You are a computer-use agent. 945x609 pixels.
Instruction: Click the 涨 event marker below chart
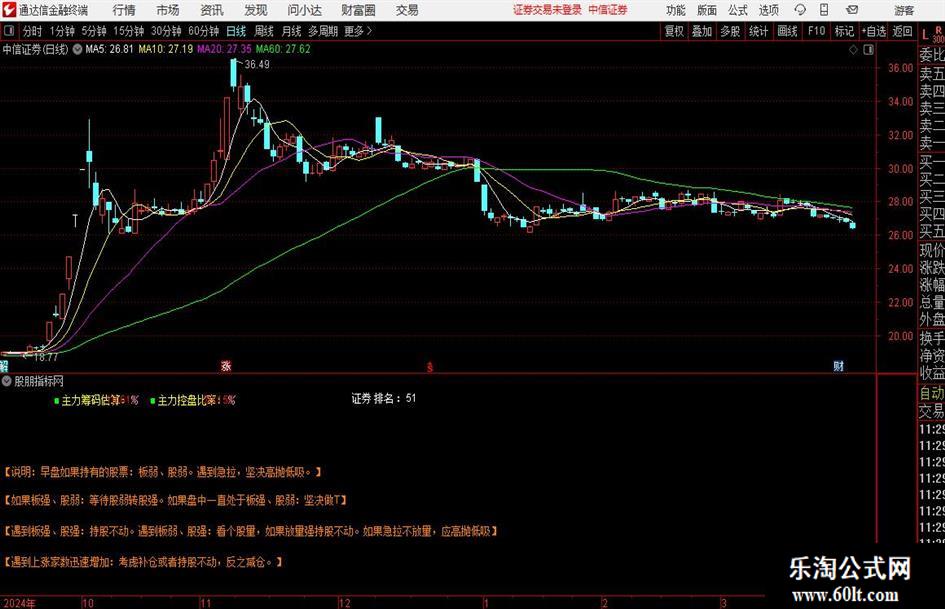pyautogui.click(x=226, y=365)
